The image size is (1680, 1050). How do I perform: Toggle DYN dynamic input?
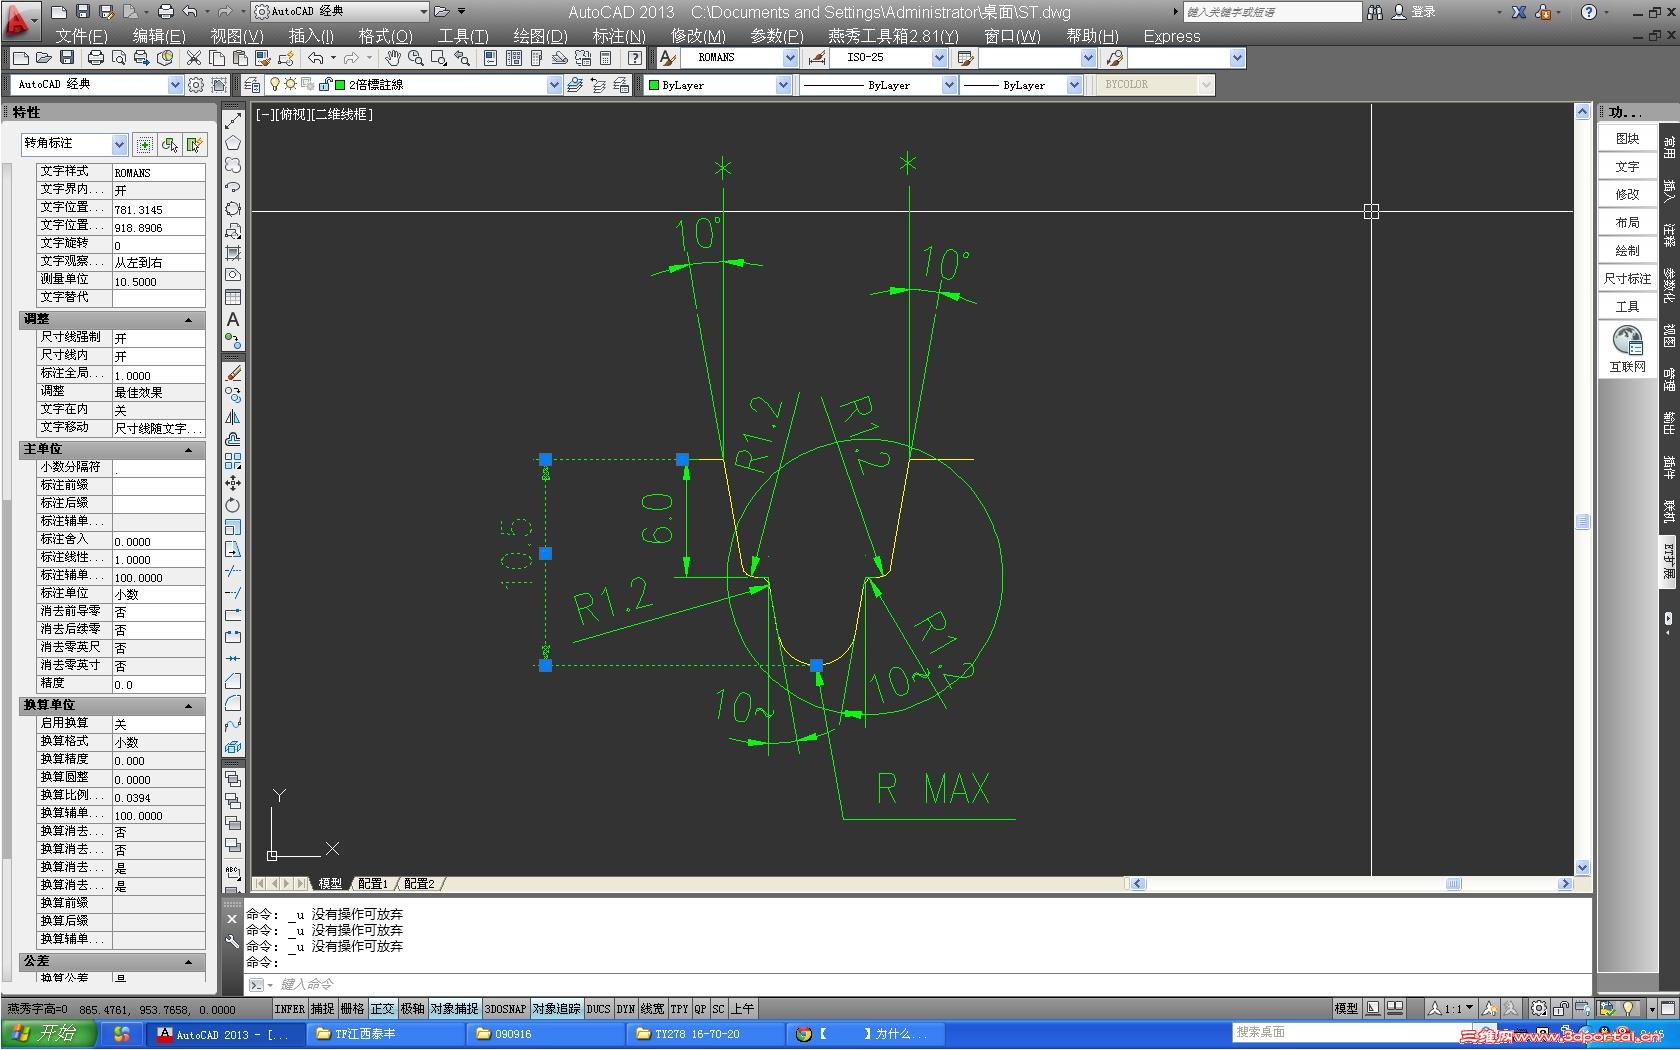626,1009
